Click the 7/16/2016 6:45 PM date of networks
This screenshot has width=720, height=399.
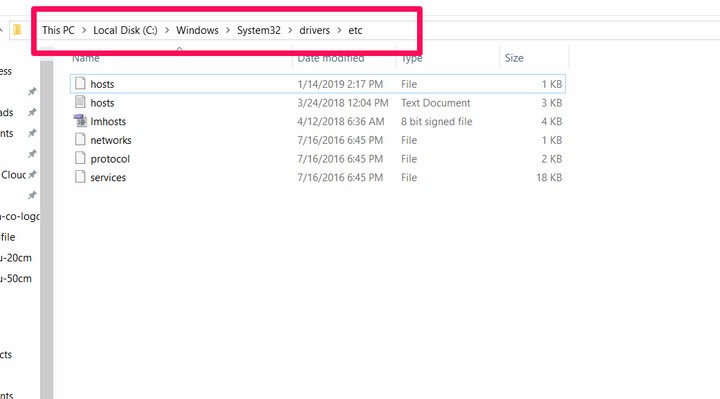[340, 140]
